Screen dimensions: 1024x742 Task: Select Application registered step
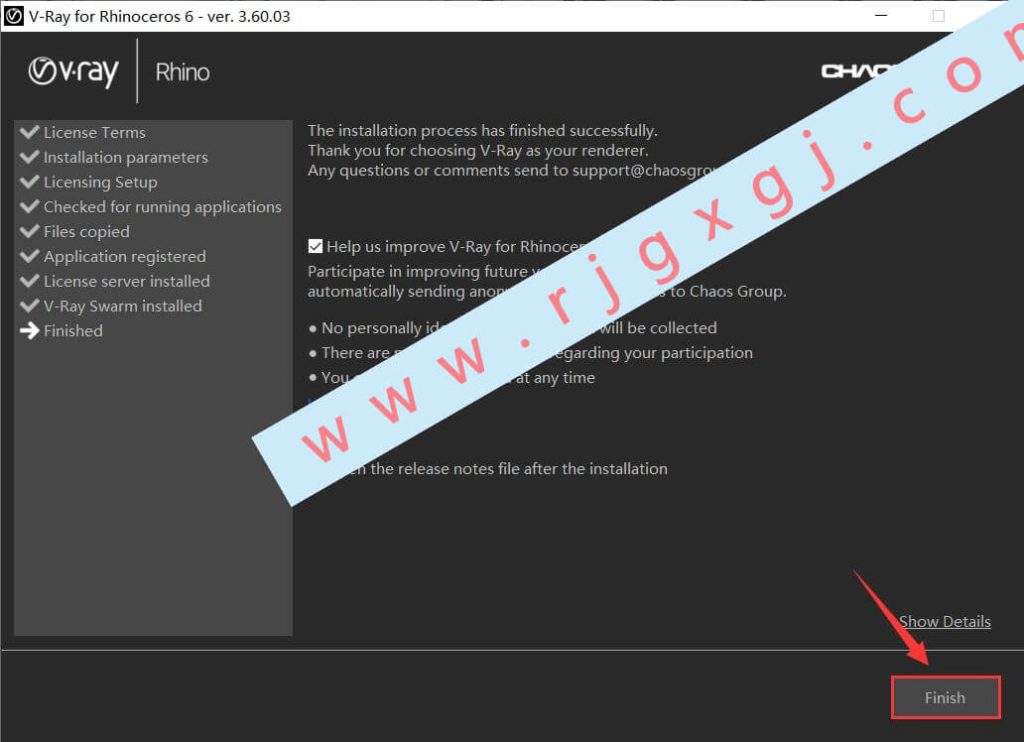click(125, 257)
